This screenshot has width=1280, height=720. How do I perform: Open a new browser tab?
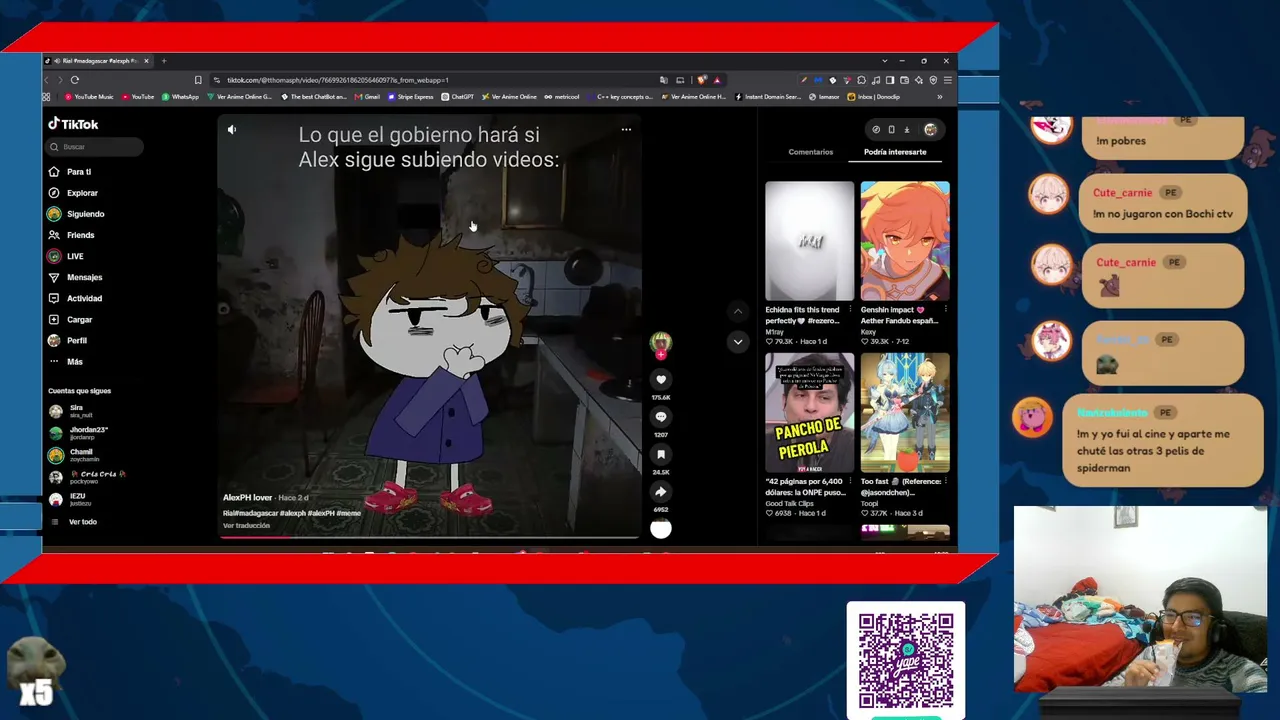pyautogui.click(x=164, y=61)
